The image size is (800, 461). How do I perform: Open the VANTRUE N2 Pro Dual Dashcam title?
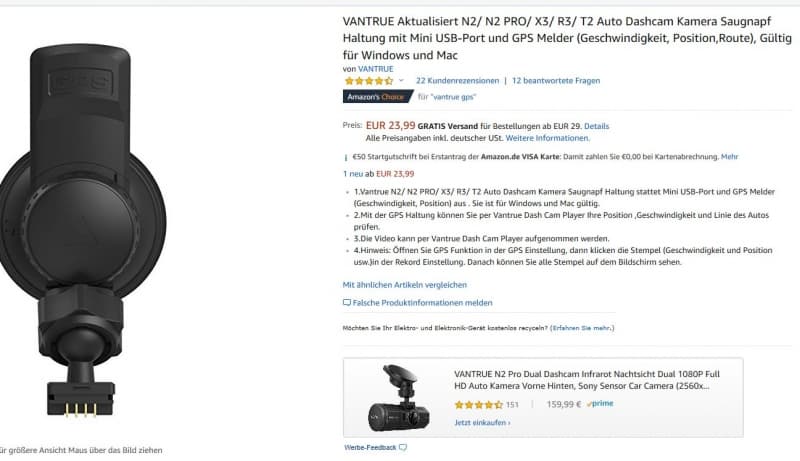click(587, 380)
